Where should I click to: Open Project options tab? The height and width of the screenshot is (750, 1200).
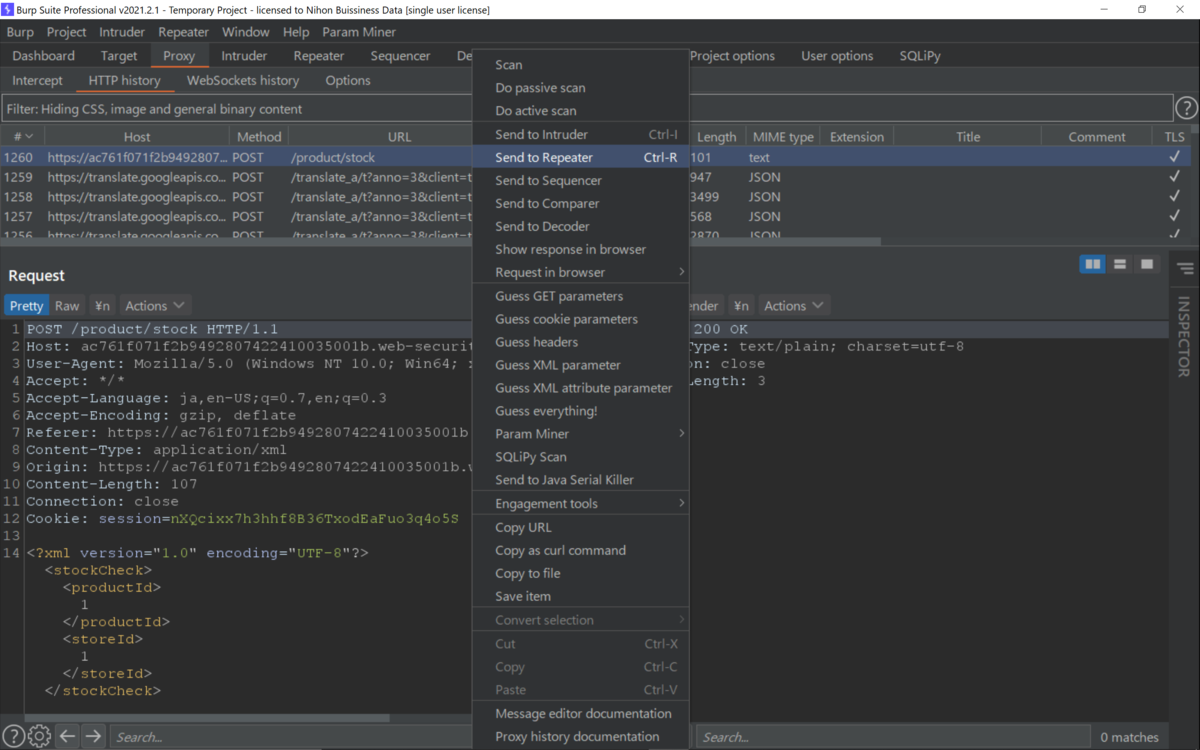732,56
